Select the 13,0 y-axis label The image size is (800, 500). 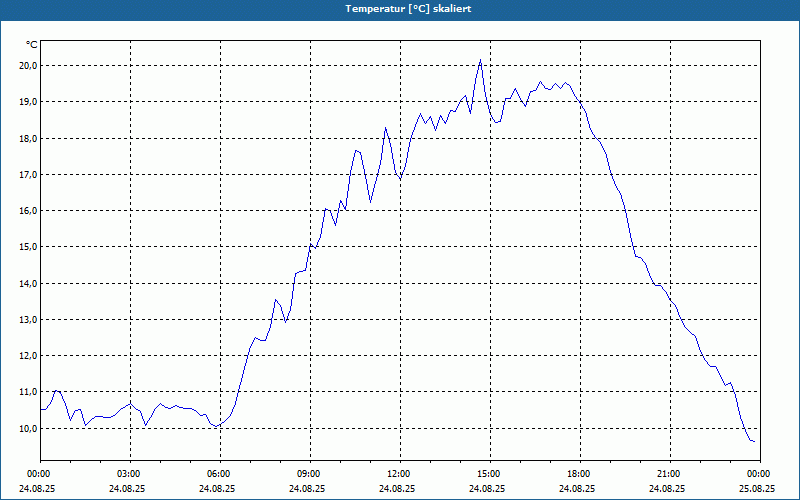click(28, 319)
